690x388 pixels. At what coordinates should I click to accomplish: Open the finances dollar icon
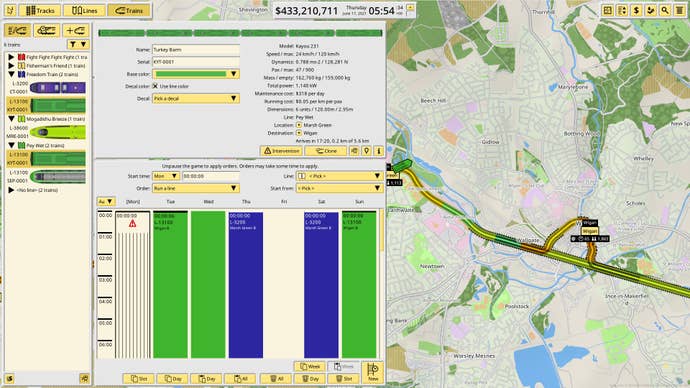636,10
